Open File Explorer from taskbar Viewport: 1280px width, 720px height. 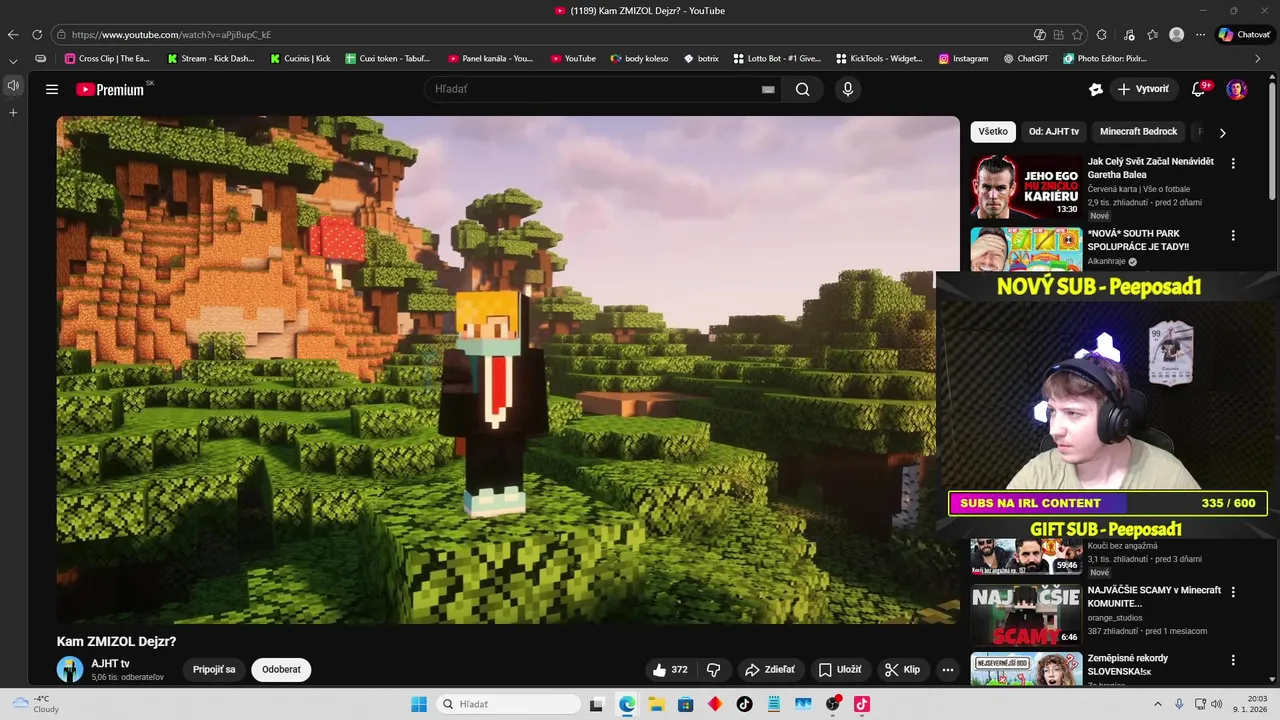click(x=656, y=704)
